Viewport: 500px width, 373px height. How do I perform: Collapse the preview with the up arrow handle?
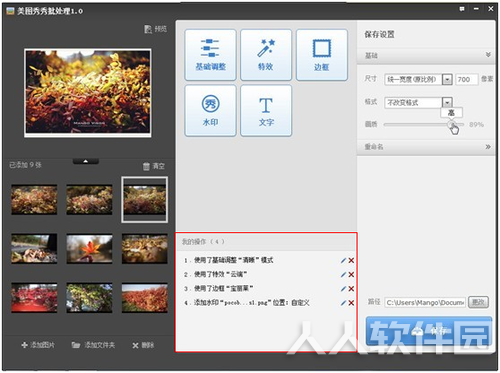tap(86, 161)
